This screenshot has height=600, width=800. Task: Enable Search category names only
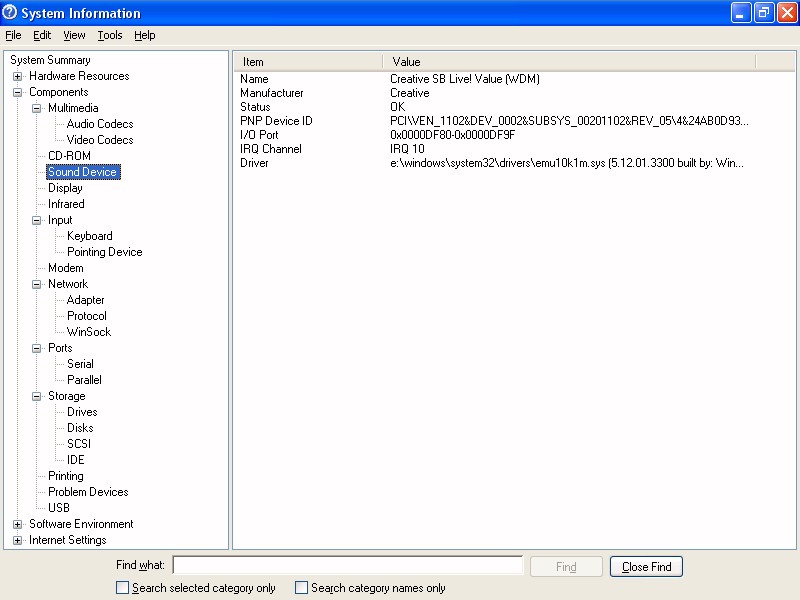[302, 588]
